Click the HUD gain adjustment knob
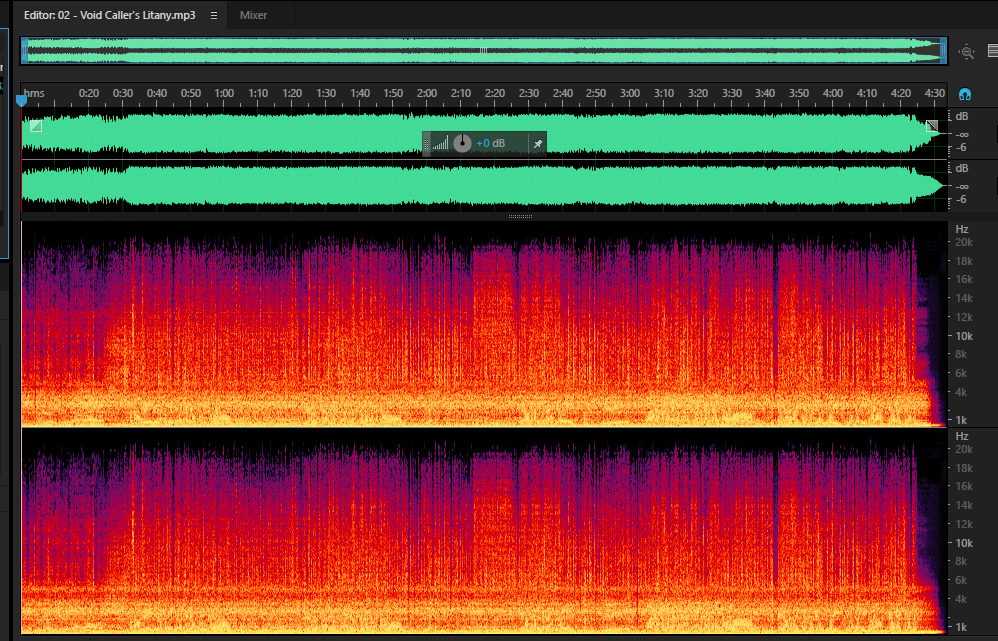Screen dimensions: 998x641 tap(463, 143)
